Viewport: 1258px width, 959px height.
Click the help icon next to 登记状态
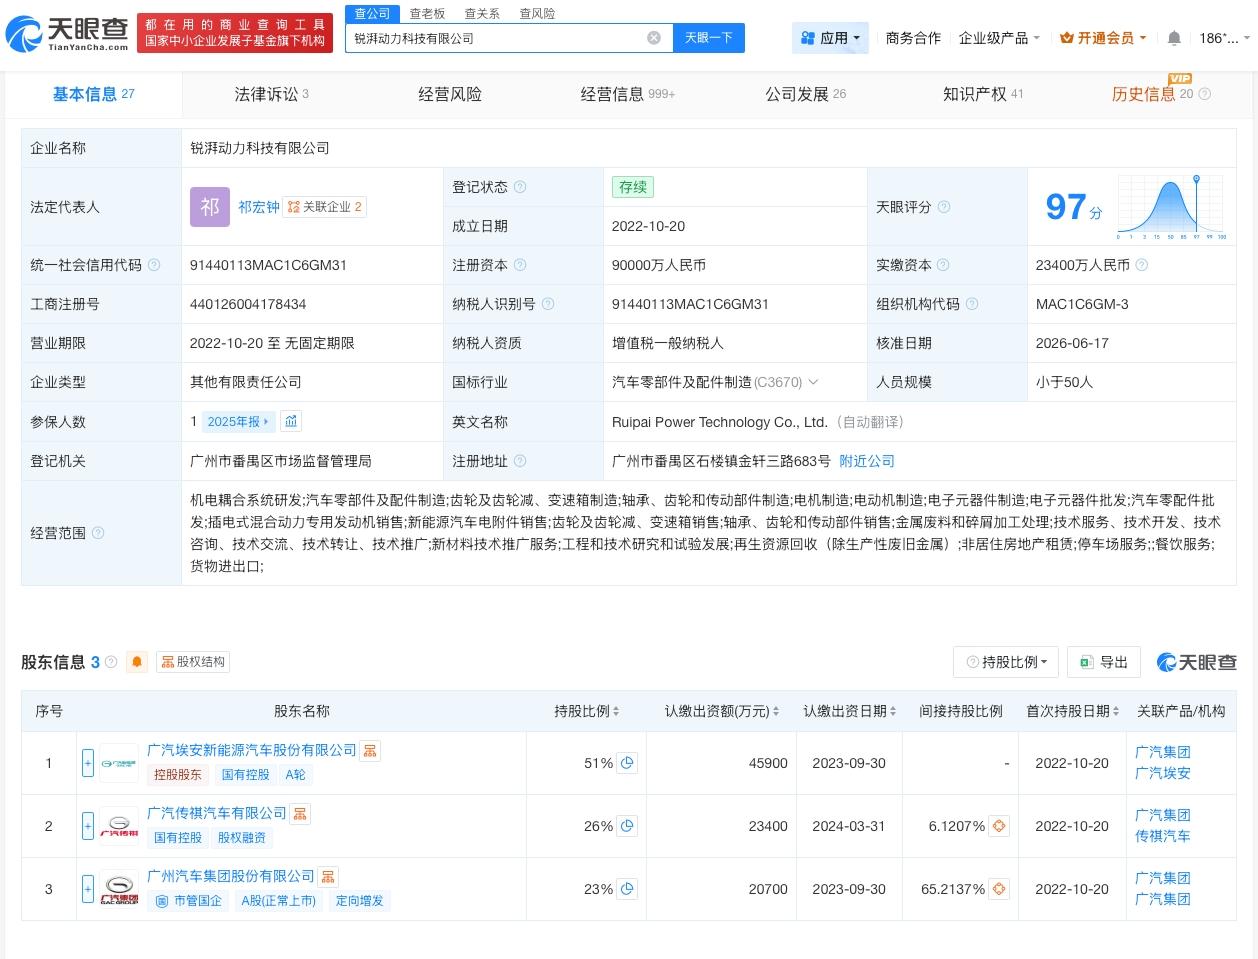[x=520, y=187]
